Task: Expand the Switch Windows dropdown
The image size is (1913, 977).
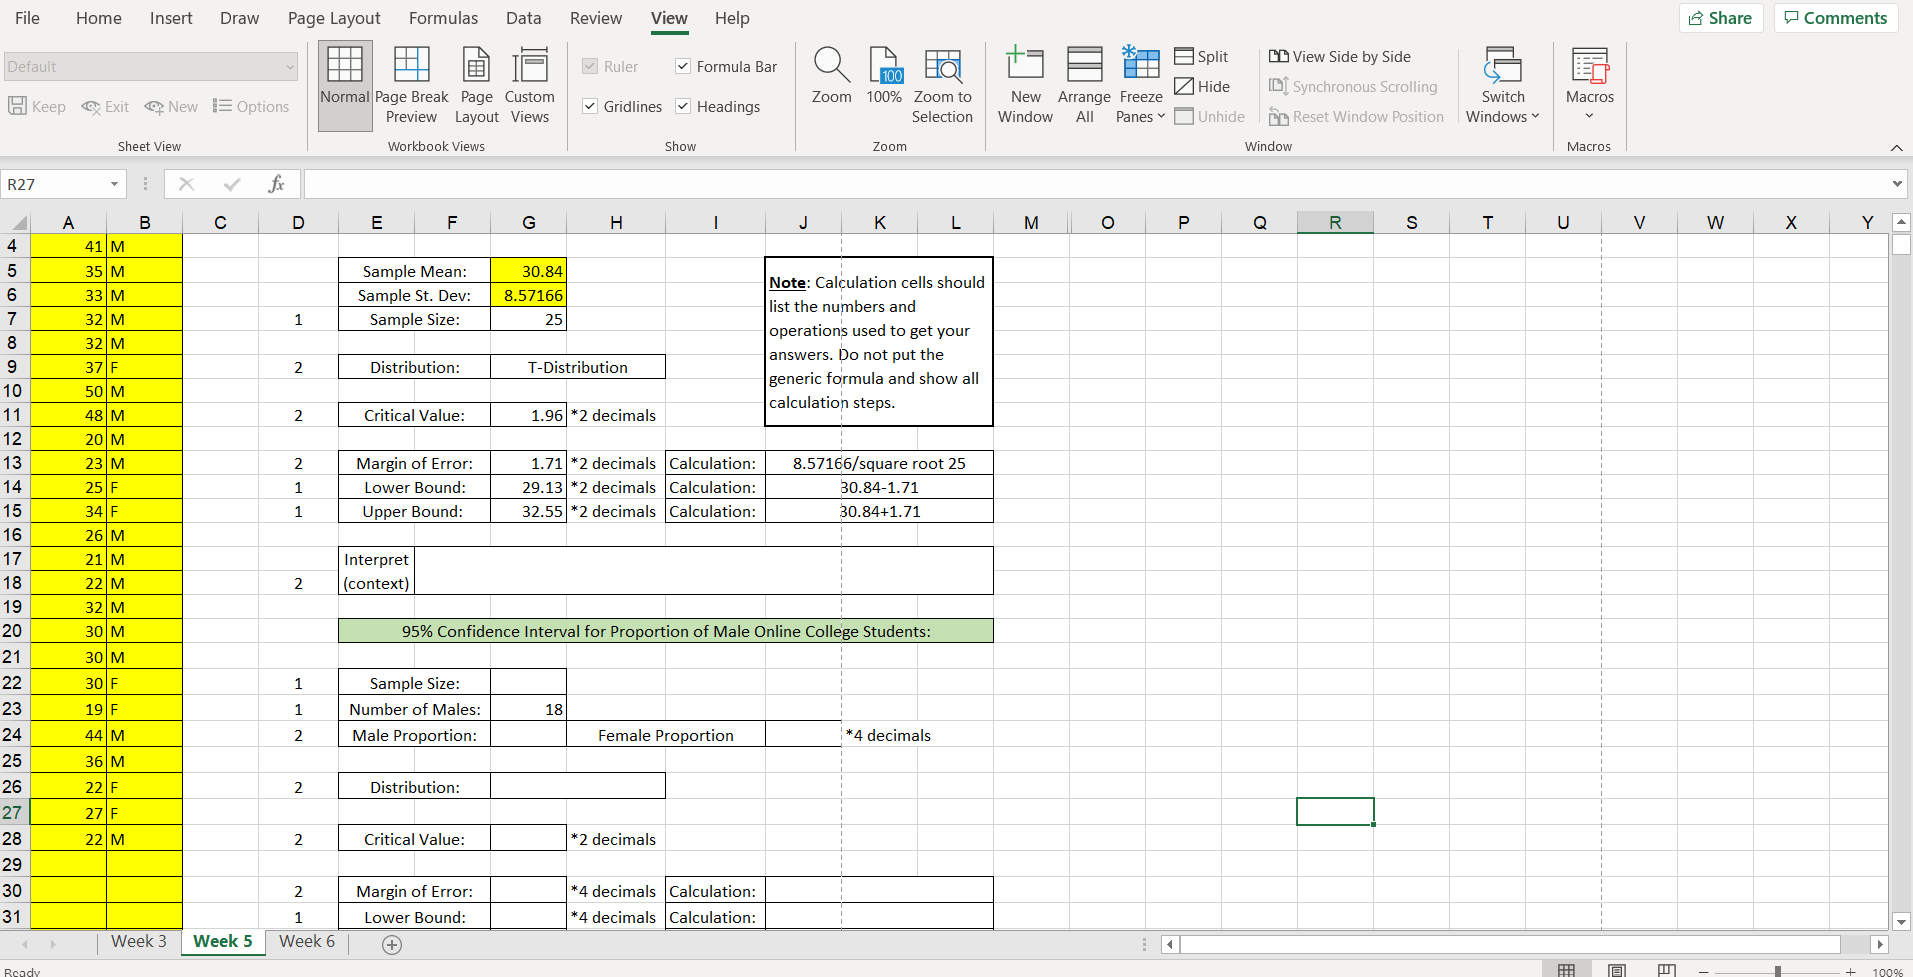Action: point(1501,85)
